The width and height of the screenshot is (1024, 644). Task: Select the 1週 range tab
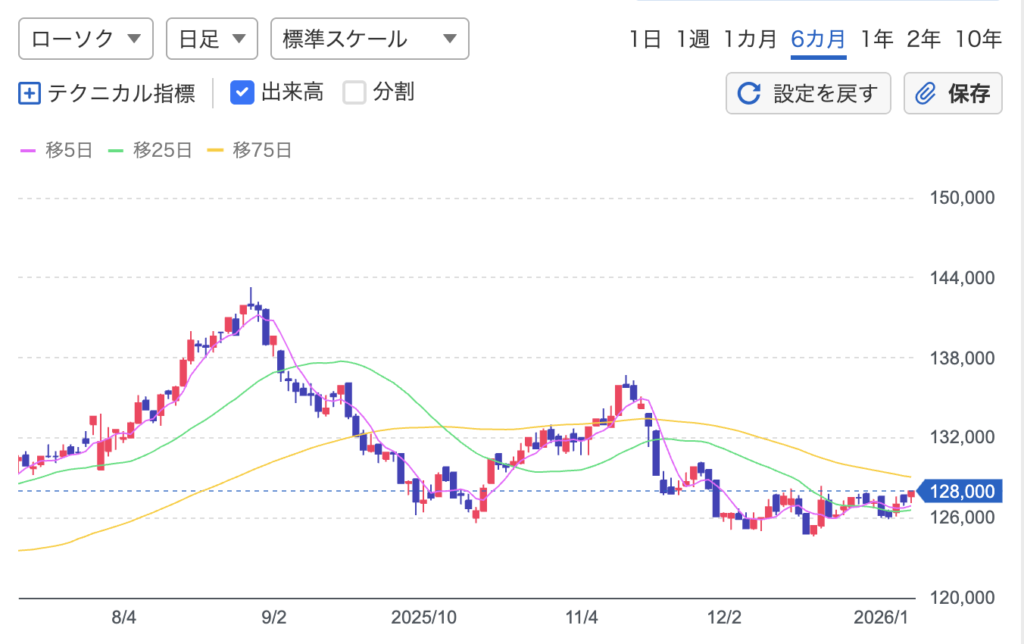pos(692,40)
